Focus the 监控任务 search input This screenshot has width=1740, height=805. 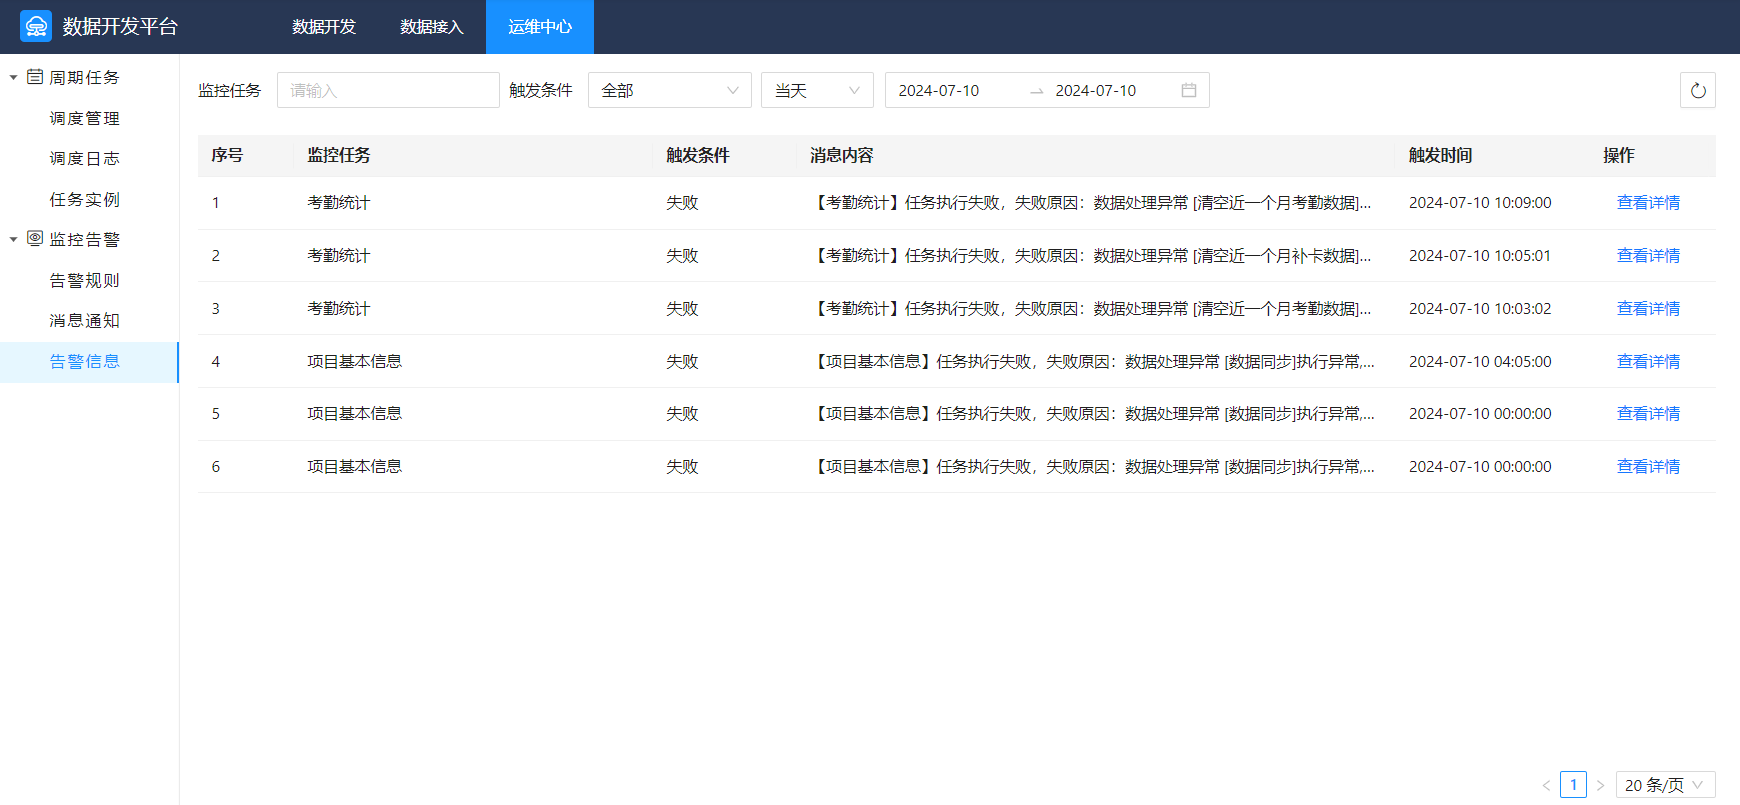pyautogui.click(x=387, y=91)
